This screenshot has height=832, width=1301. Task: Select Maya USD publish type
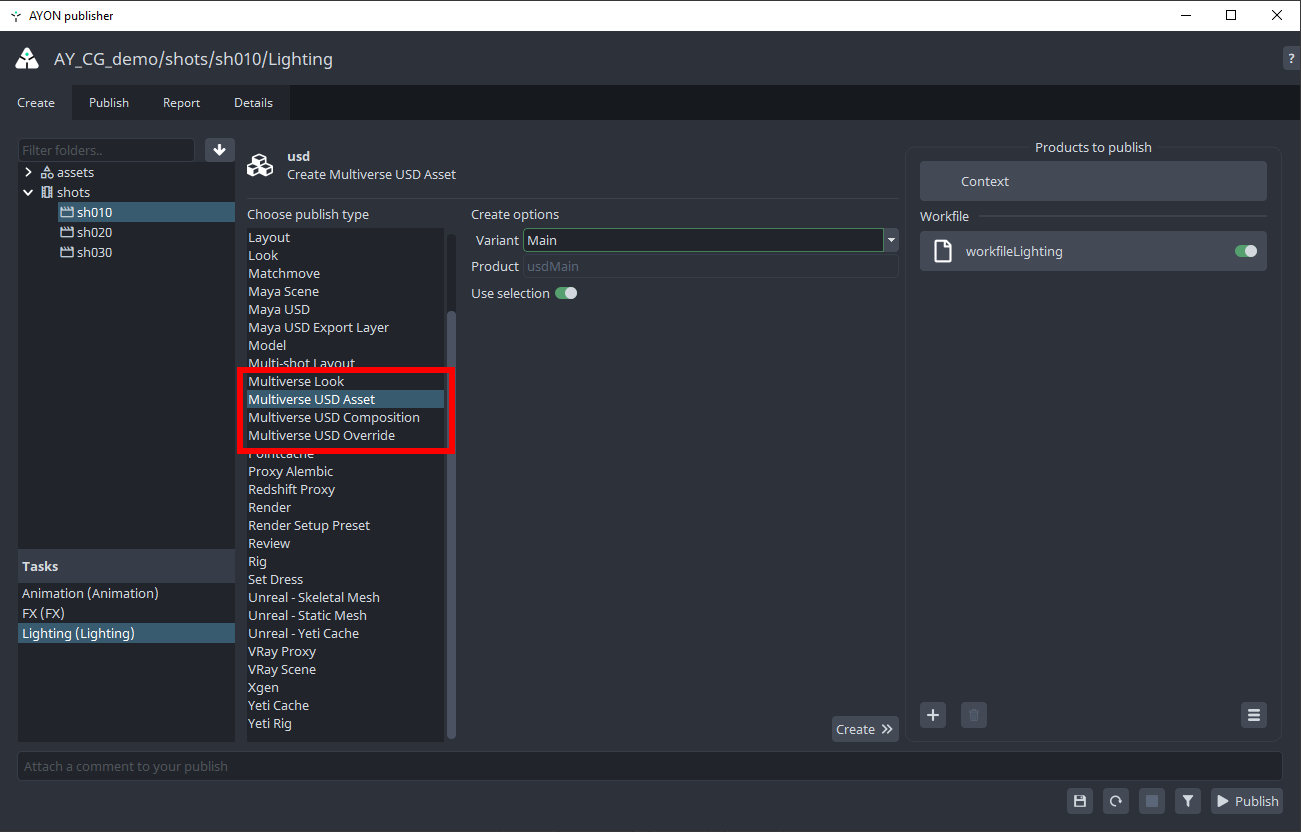[x=345, y=309]
